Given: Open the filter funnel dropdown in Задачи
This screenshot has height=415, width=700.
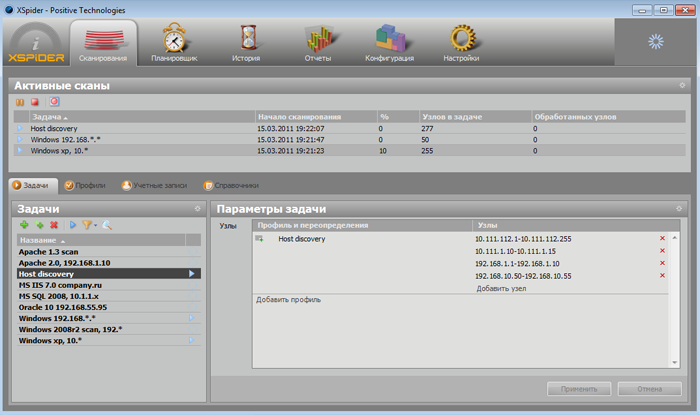Looking at the screenshot, I should tap(89, 226).
